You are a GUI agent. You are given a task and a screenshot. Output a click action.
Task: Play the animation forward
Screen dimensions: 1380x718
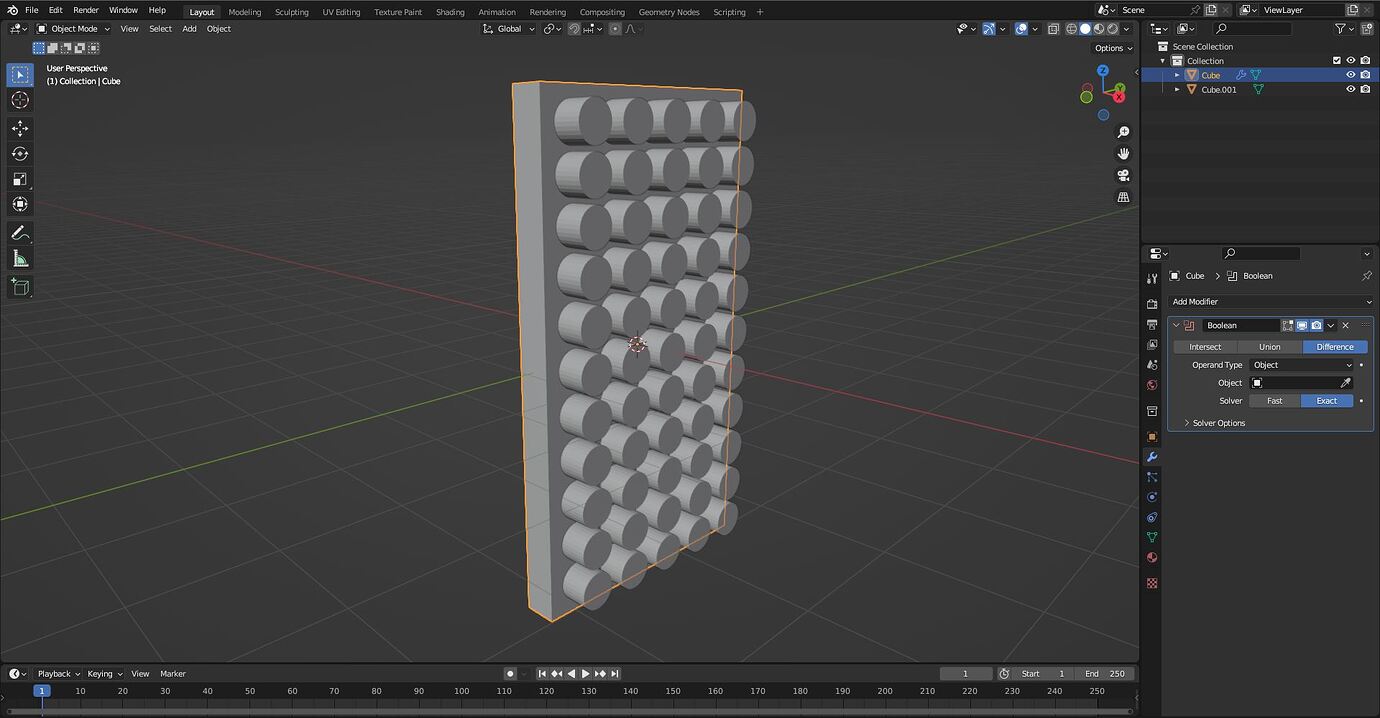[585, 674]
